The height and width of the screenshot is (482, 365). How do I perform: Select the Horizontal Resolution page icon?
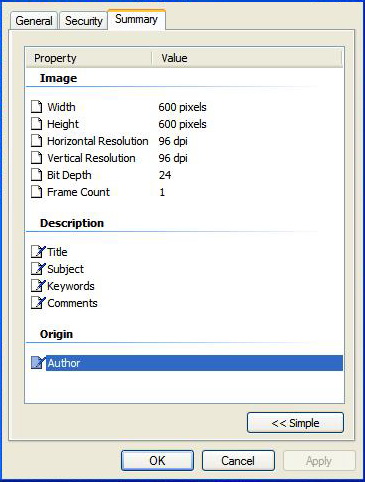(37, 141)
